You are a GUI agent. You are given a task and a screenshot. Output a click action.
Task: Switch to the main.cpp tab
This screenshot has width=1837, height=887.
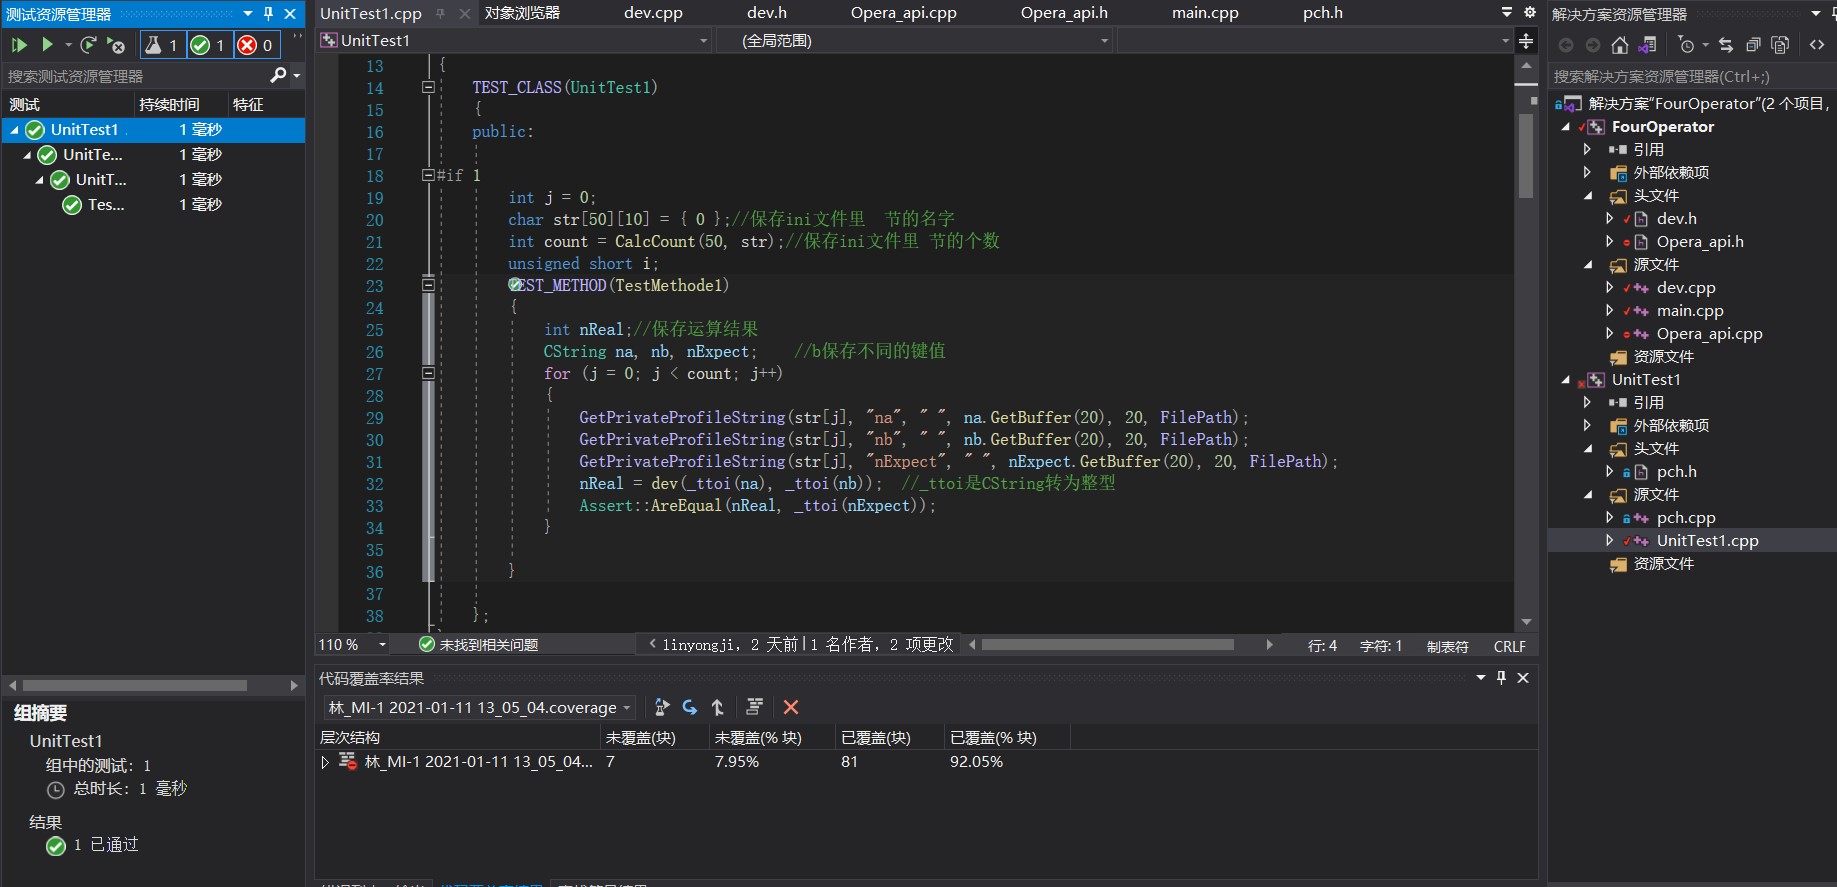[1205, 13]
